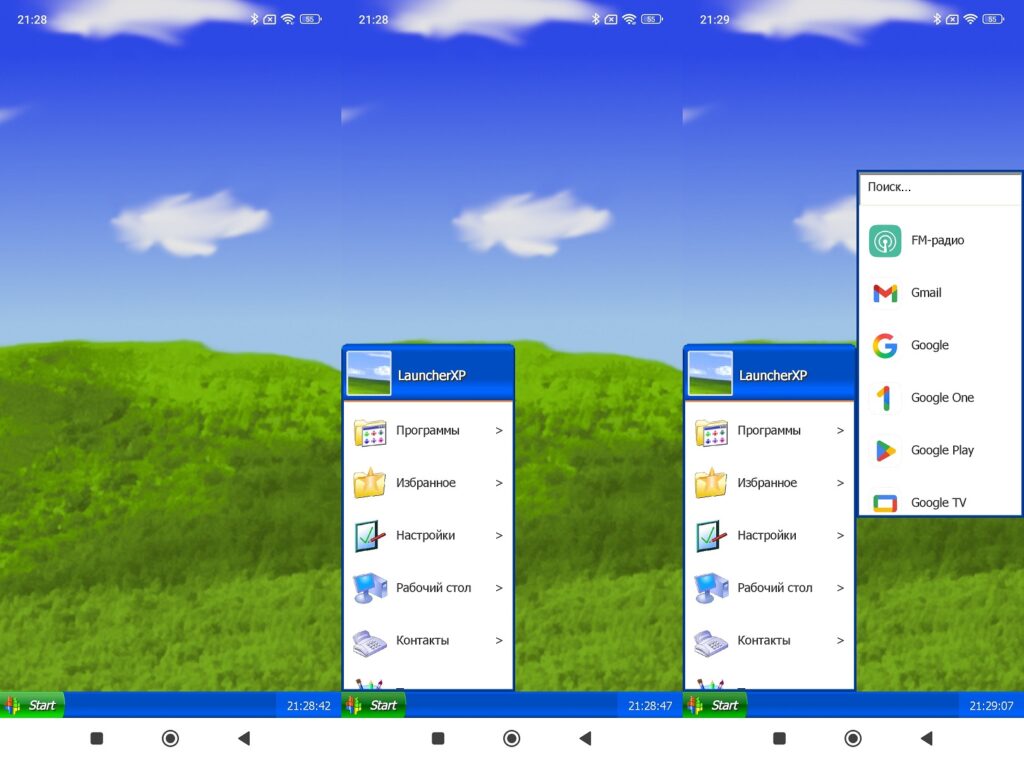Click taskbar clock showing 21:29:07

pos(991,705)
